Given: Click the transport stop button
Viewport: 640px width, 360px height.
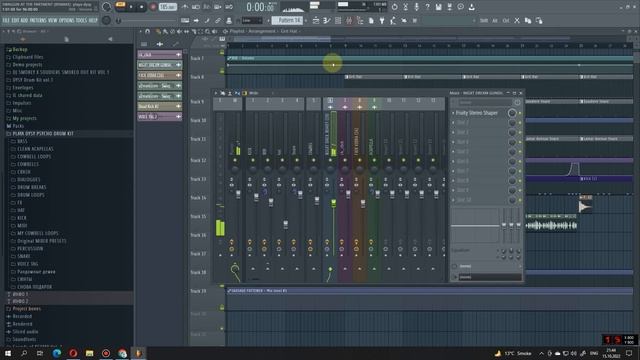Looking at the screenshot, I should 142,7.
